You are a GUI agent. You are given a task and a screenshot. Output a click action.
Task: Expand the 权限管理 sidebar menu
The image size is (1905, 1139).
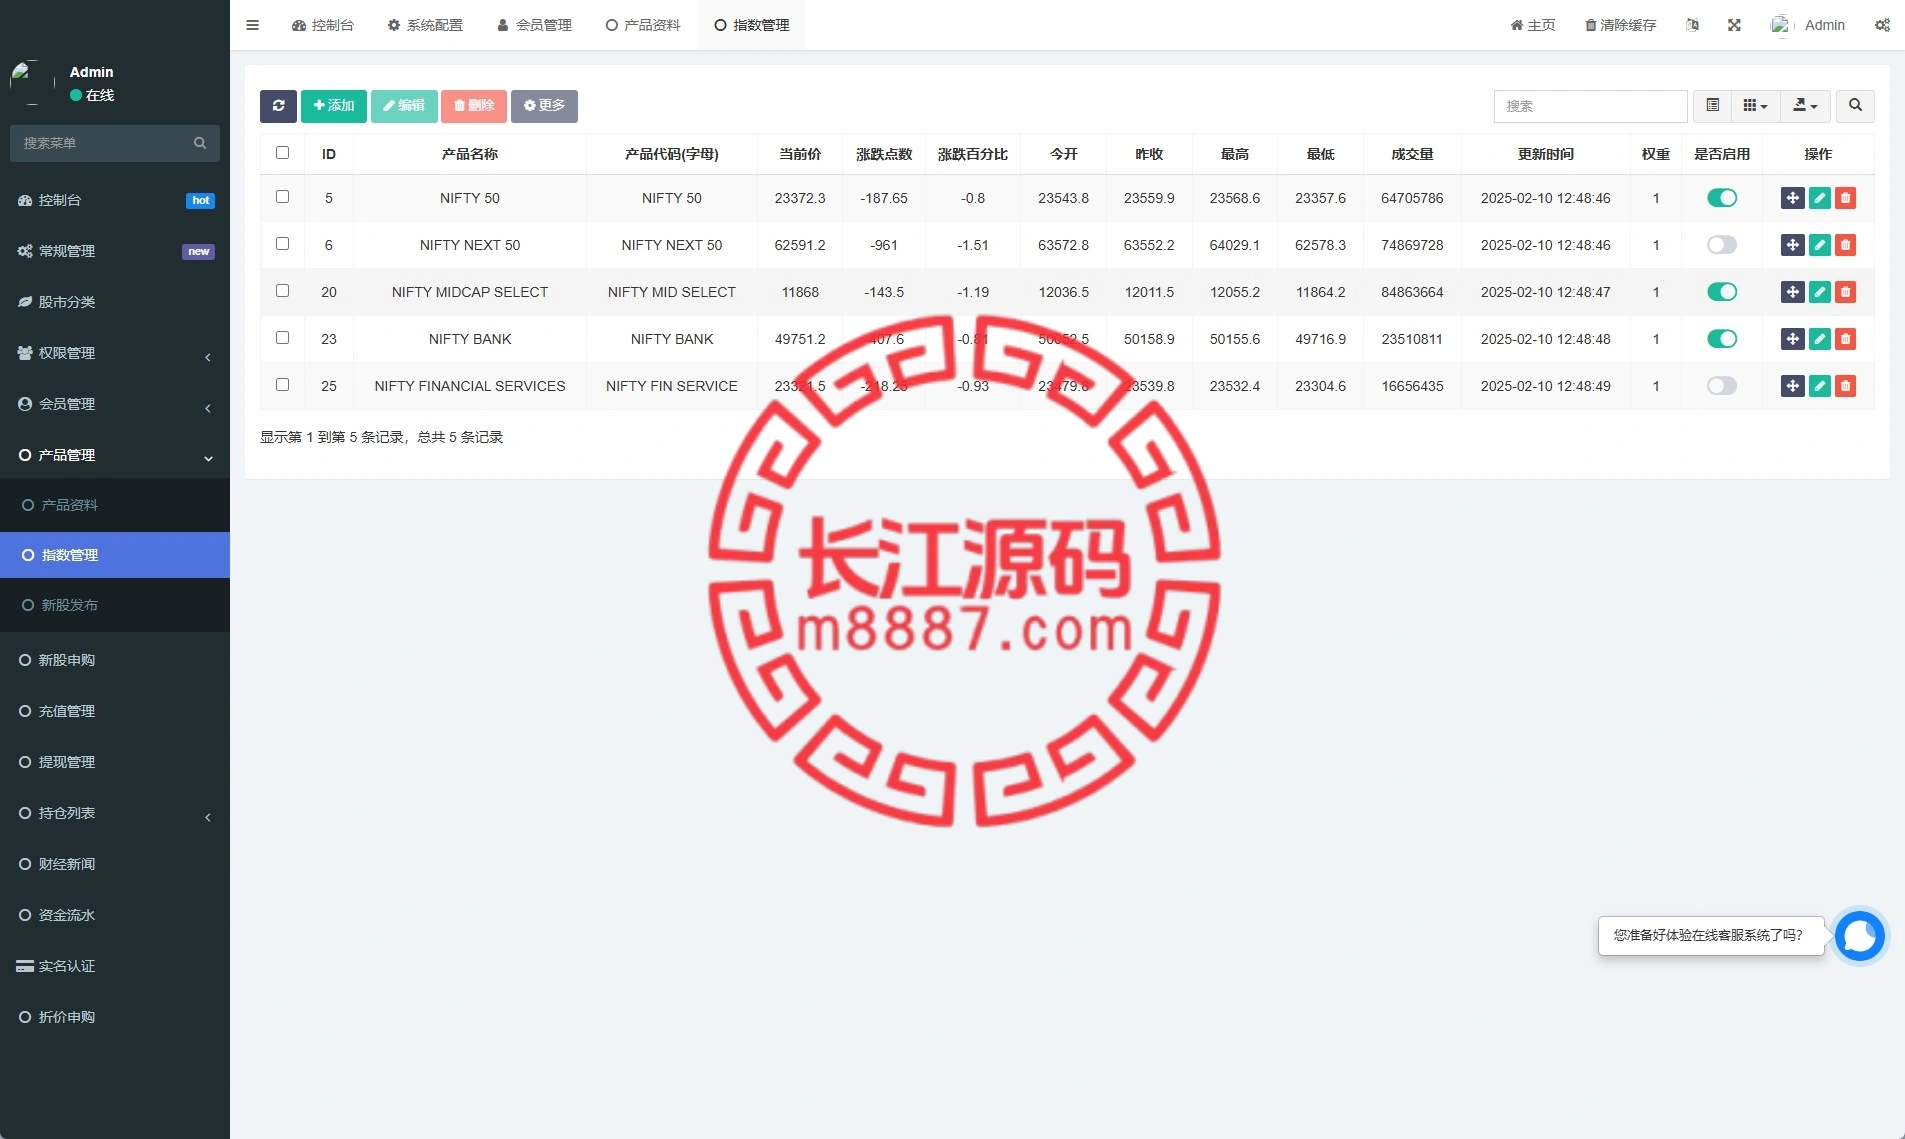[115, 353]
